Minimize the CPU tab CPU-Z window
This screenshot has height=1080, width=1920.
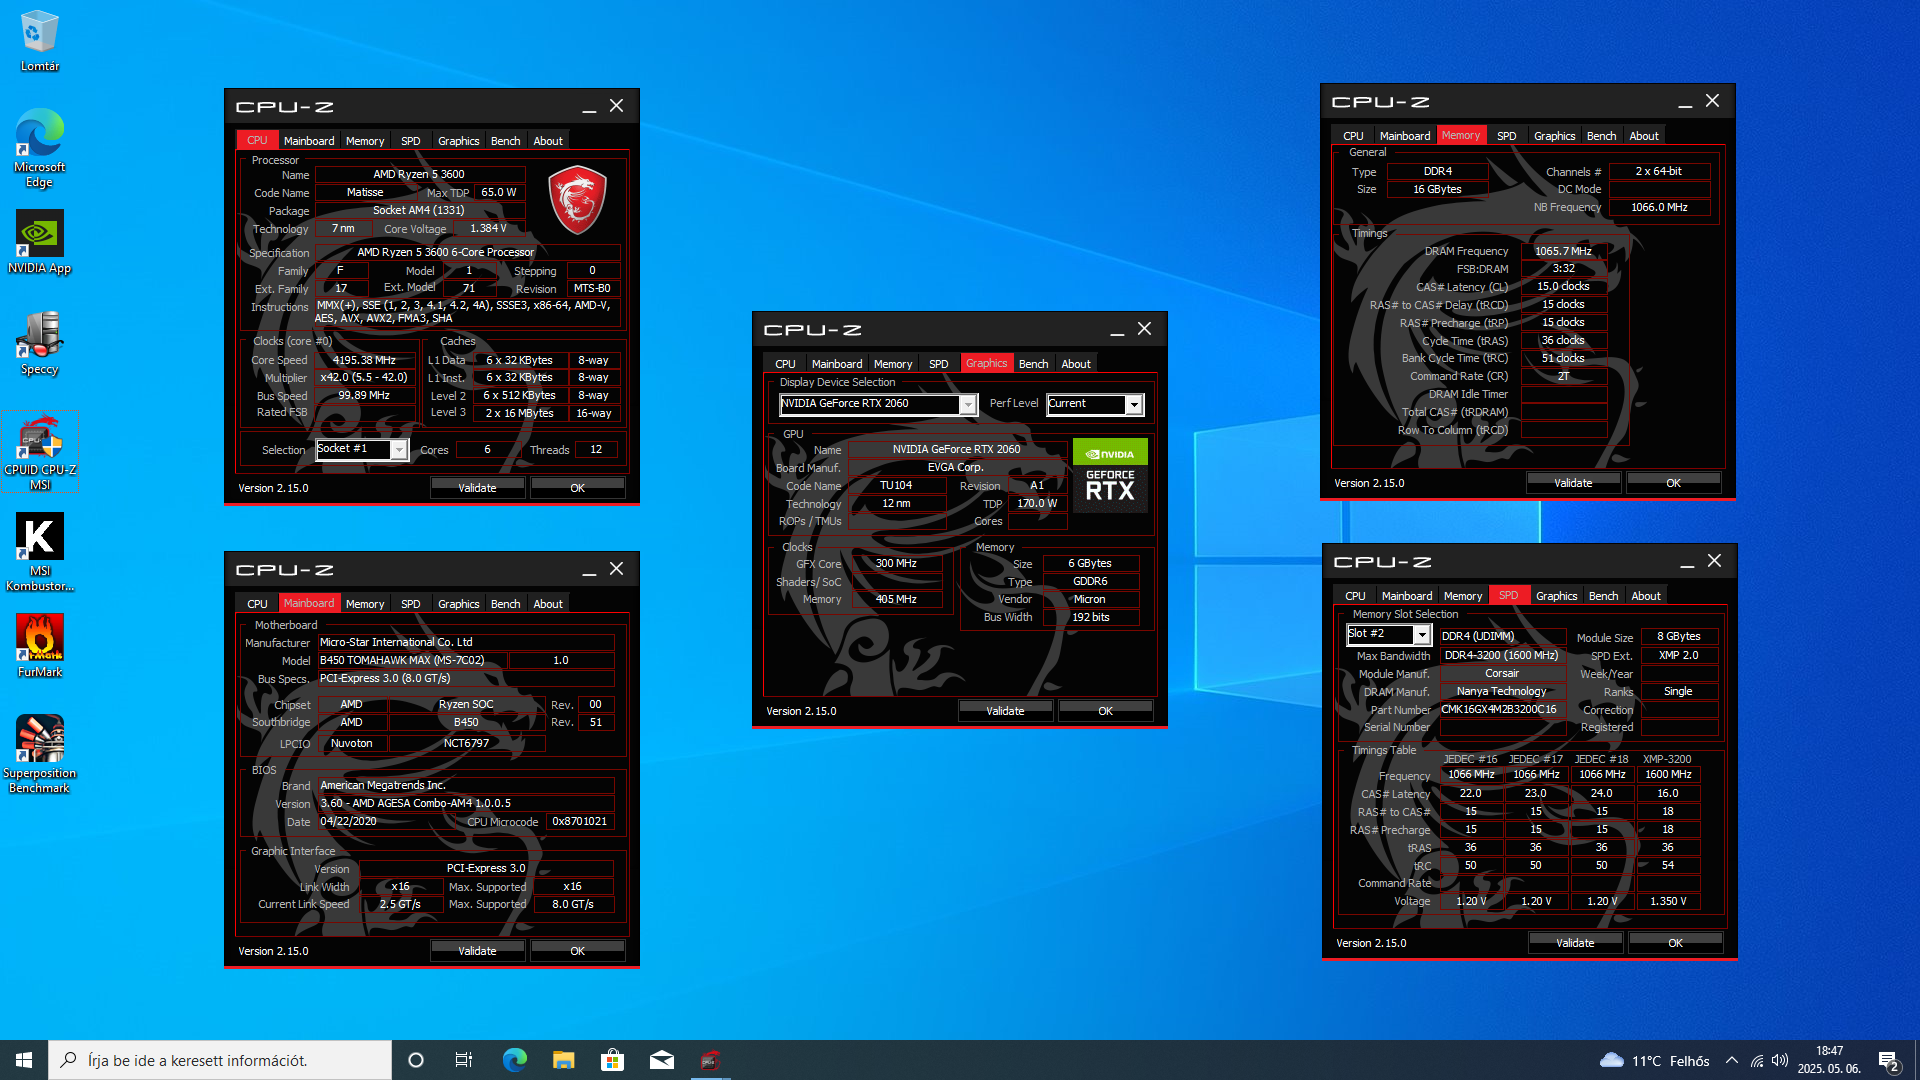[x=589, y=106]
